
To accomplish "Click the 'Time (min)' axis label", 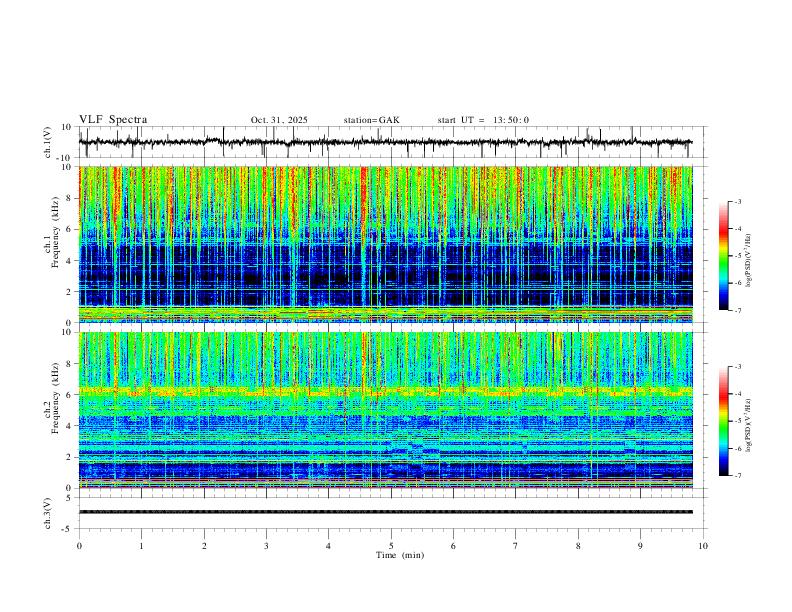I will [400, 555].
